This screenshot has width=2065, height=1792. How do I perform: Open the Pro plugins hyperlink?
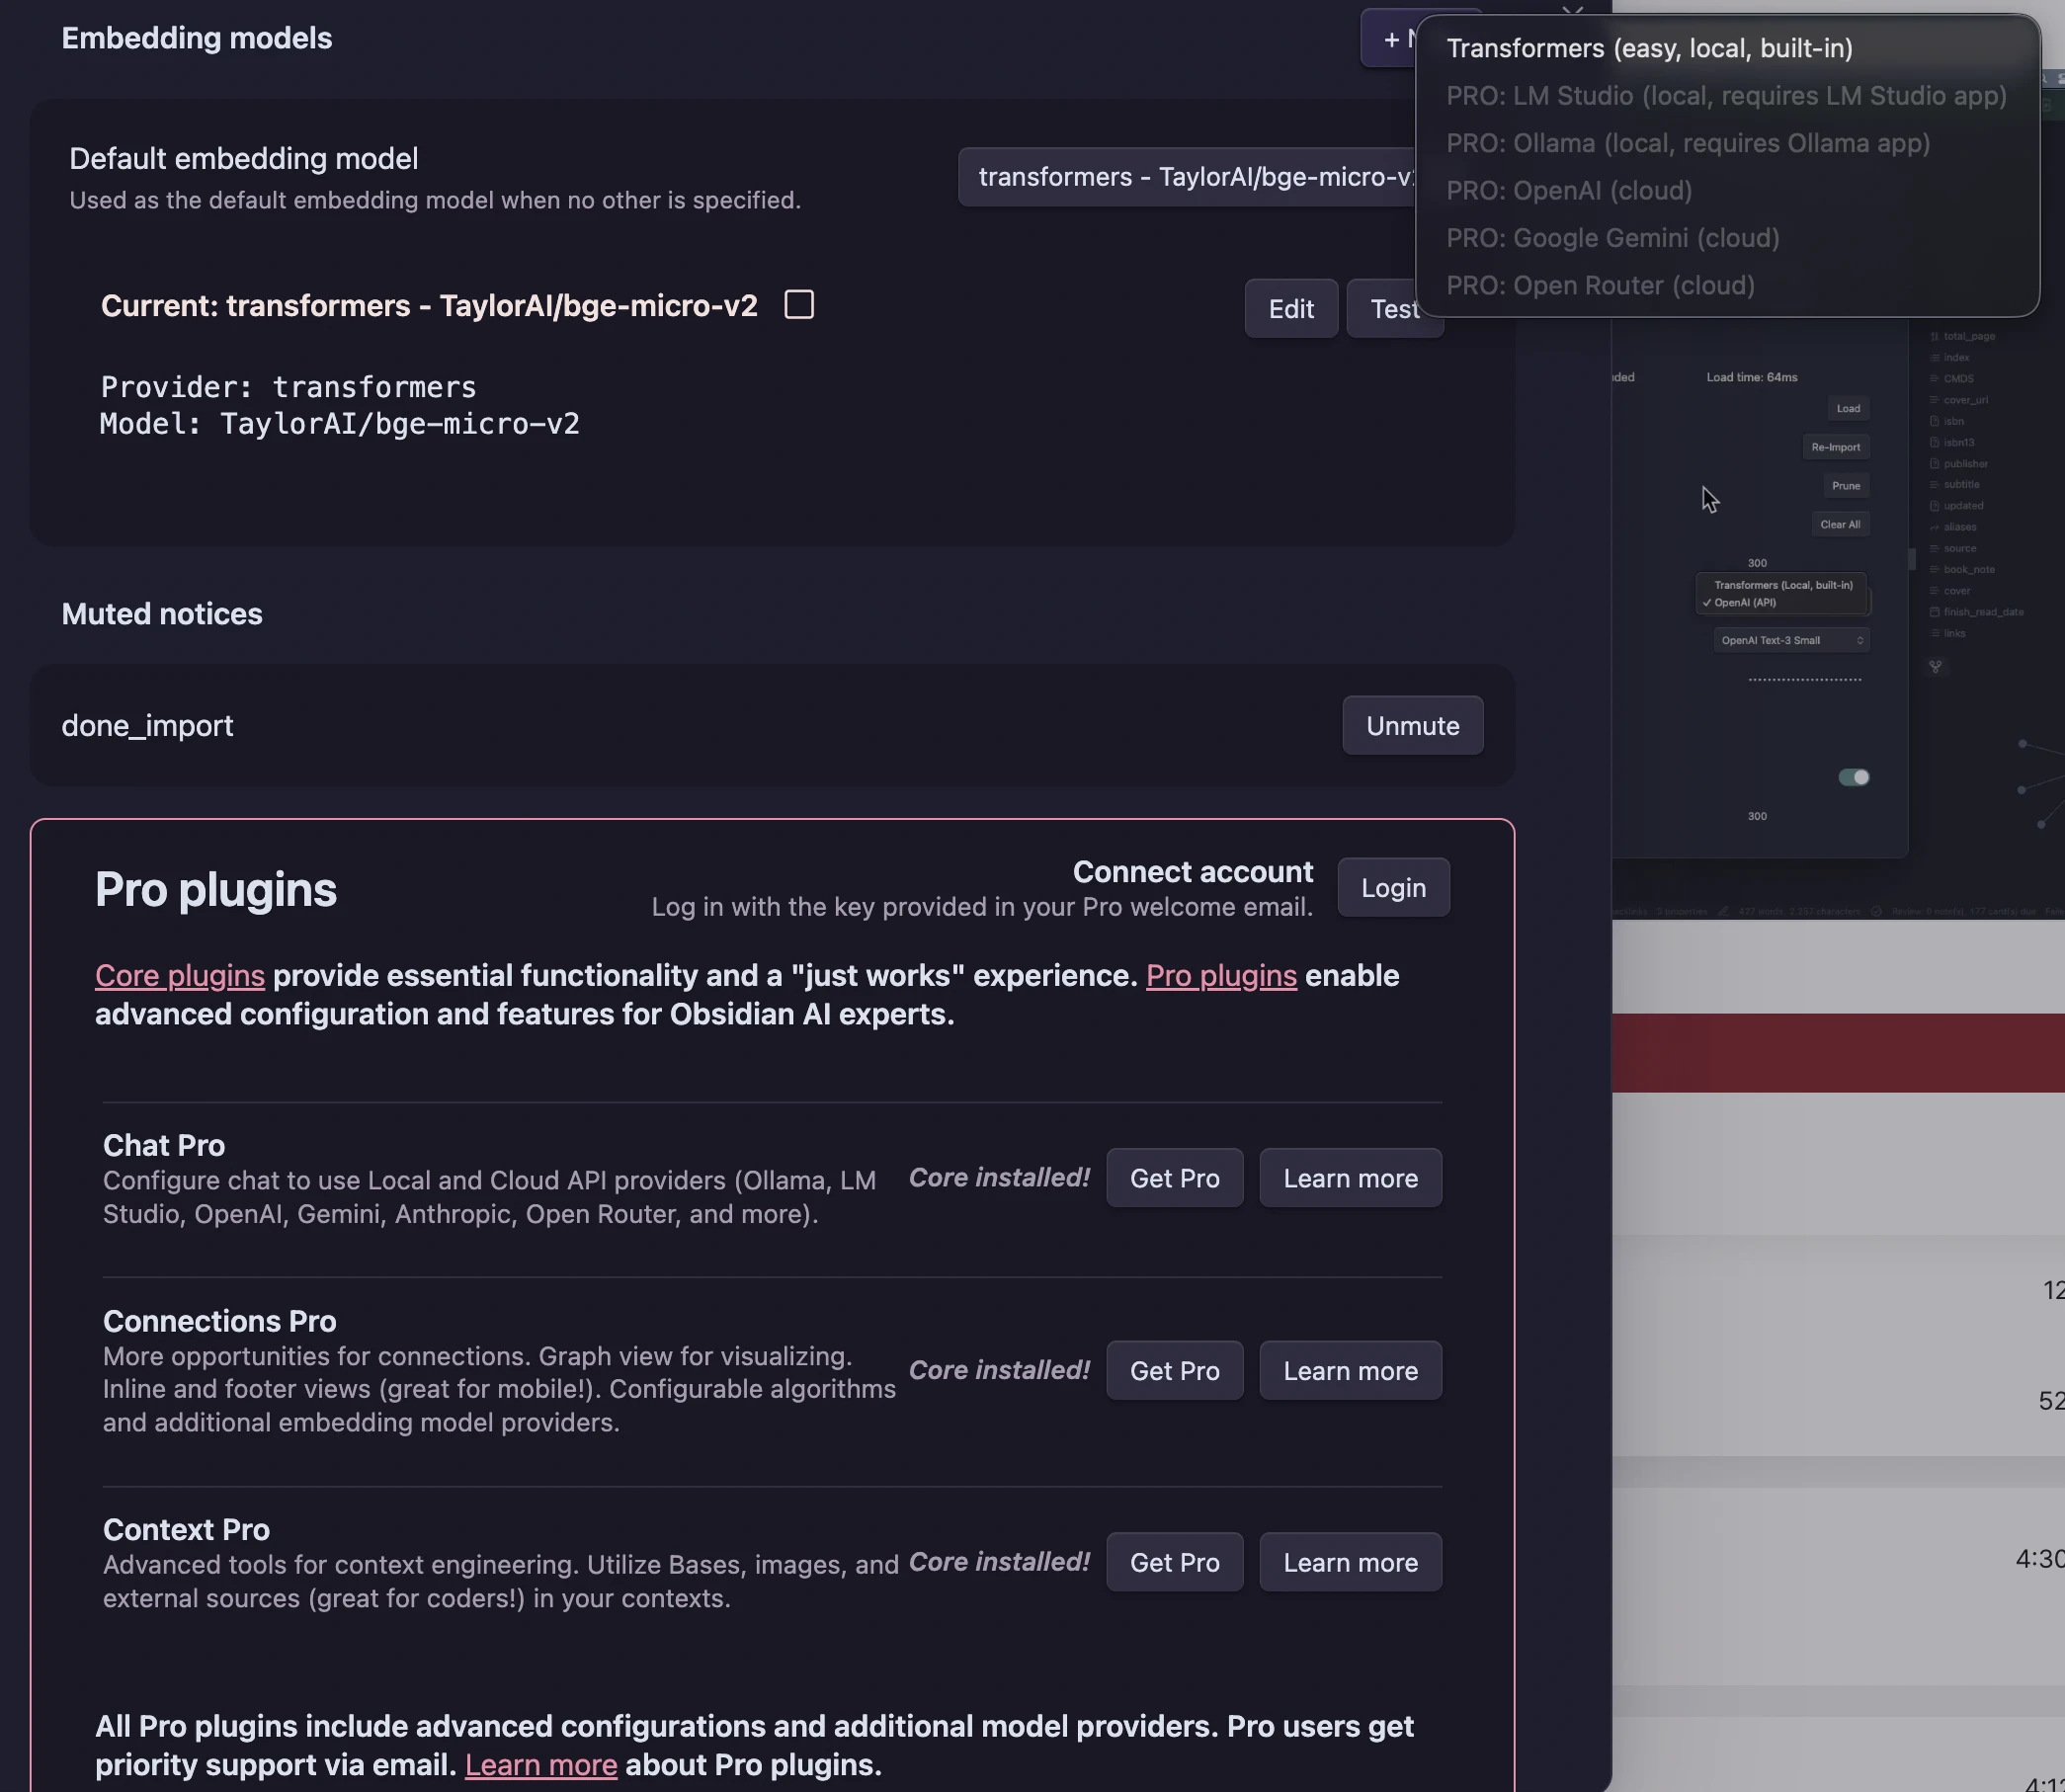1220,975
